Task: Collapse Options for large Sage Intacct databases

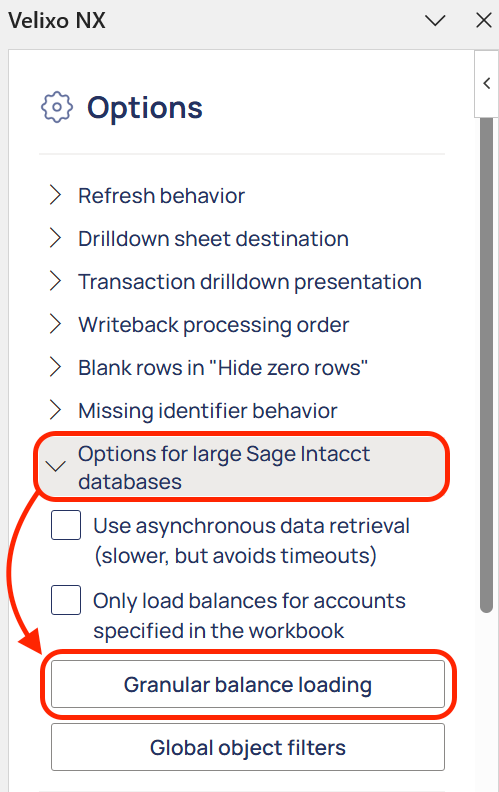Action: (242, 467)
